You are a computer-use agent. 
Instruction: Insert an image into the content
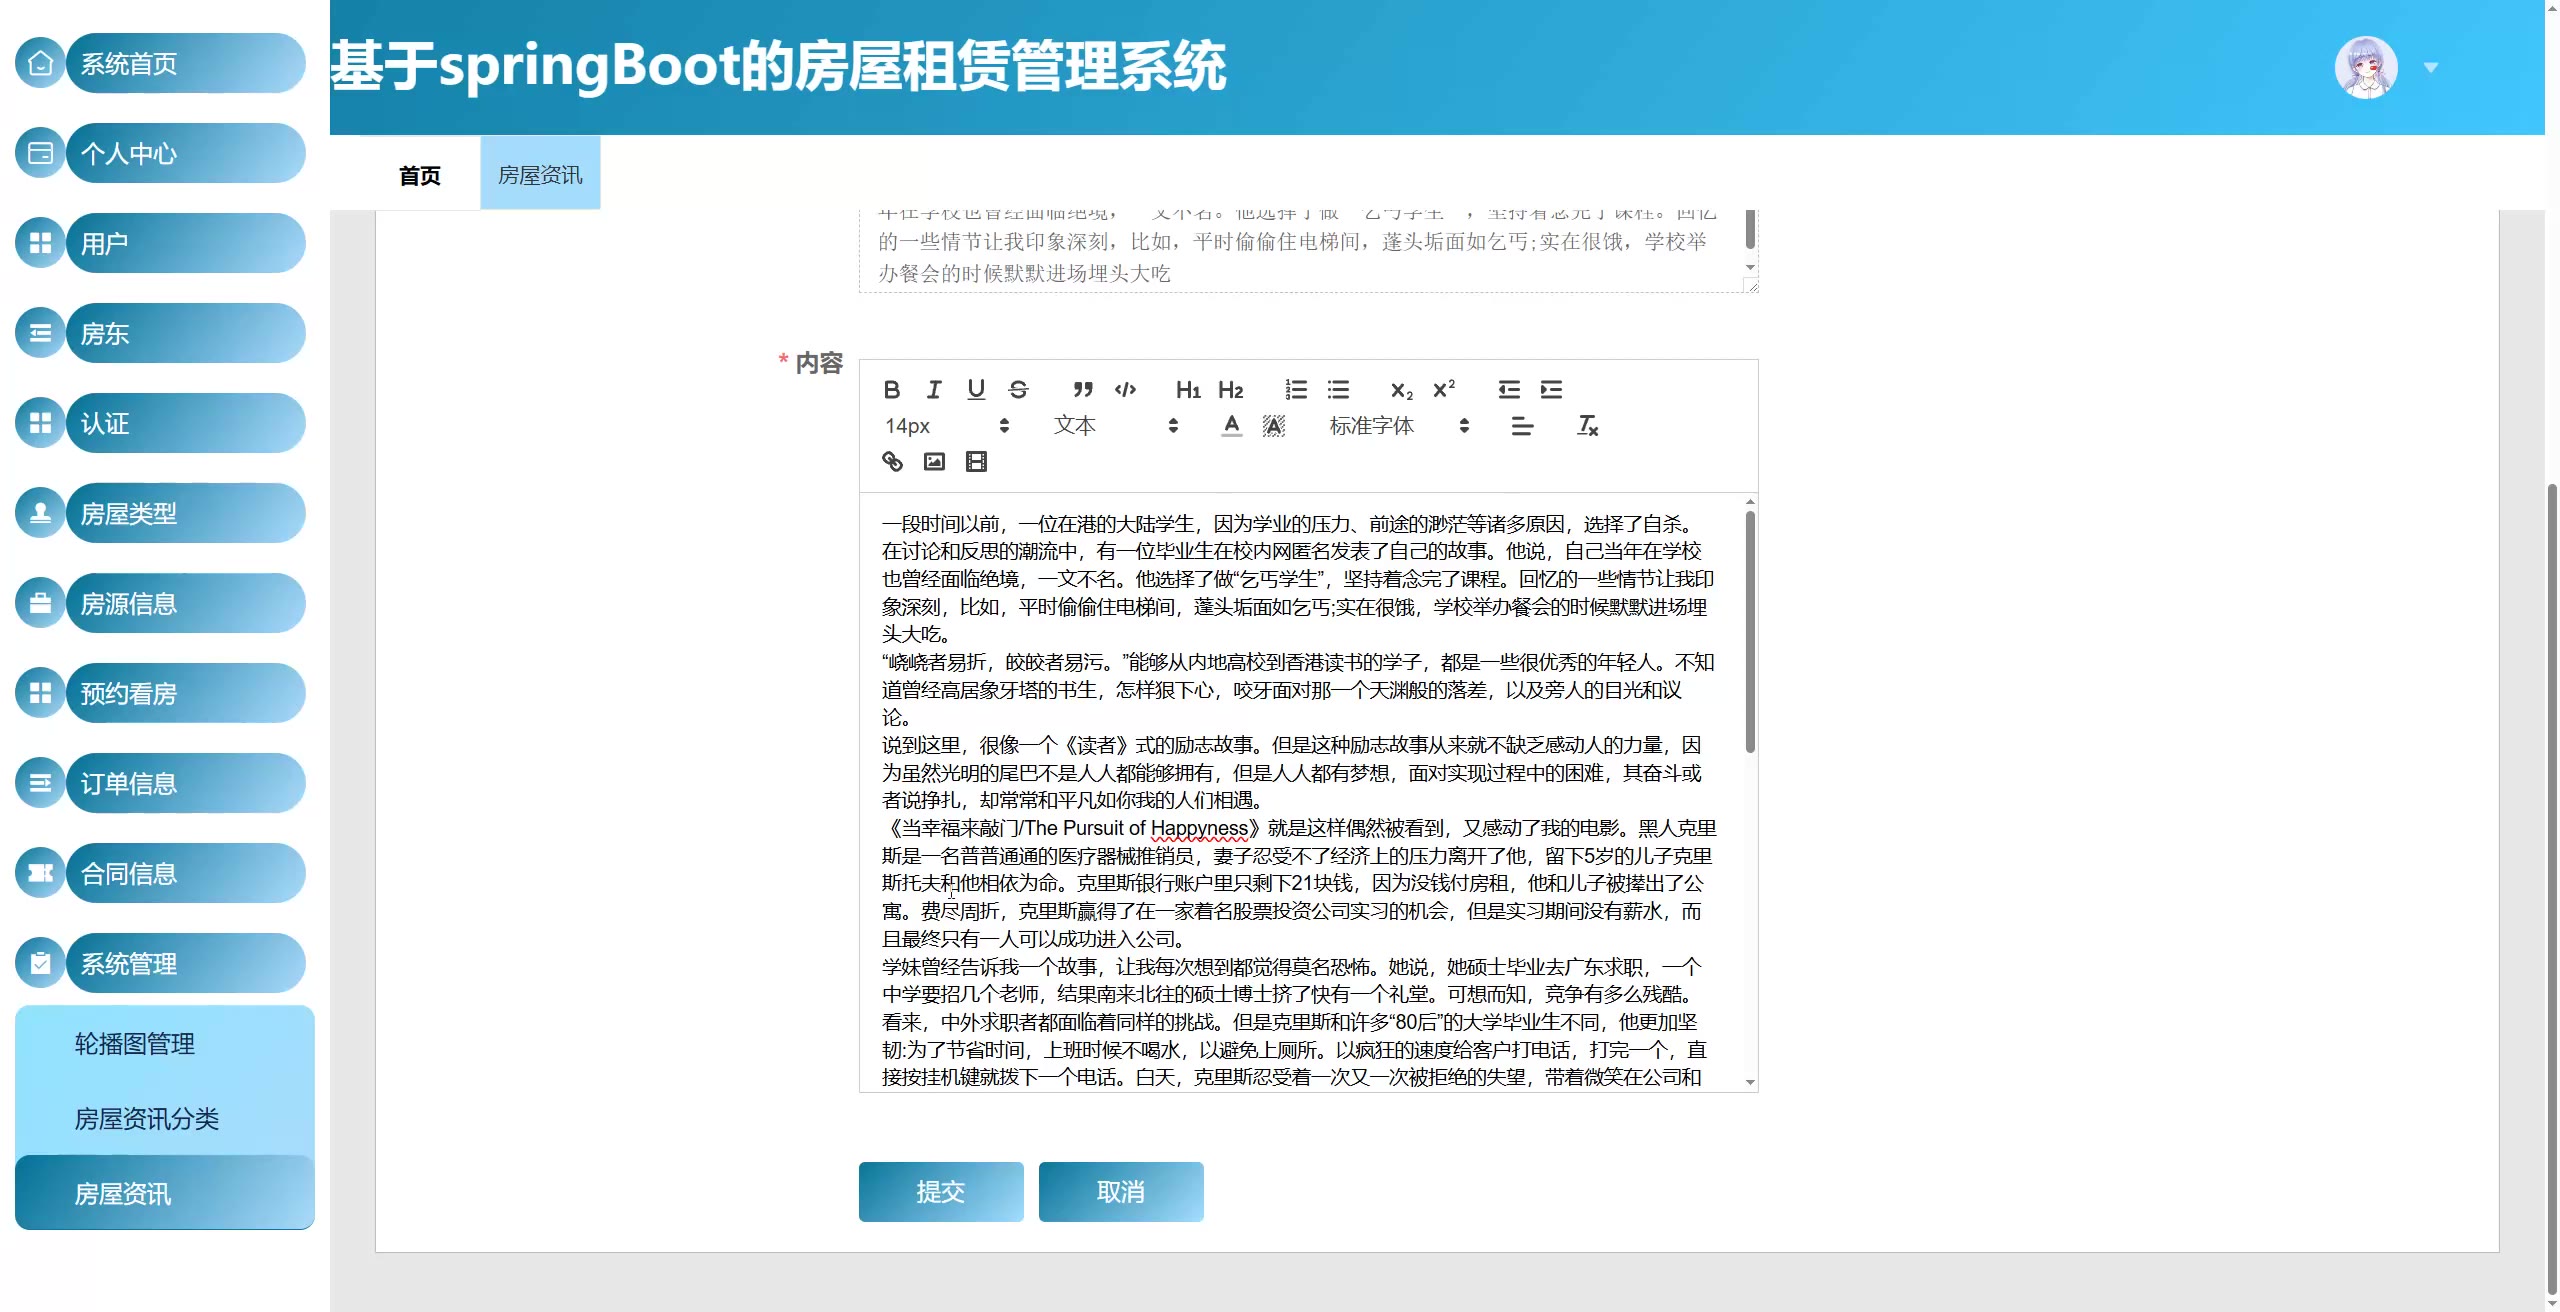point(934,461)
